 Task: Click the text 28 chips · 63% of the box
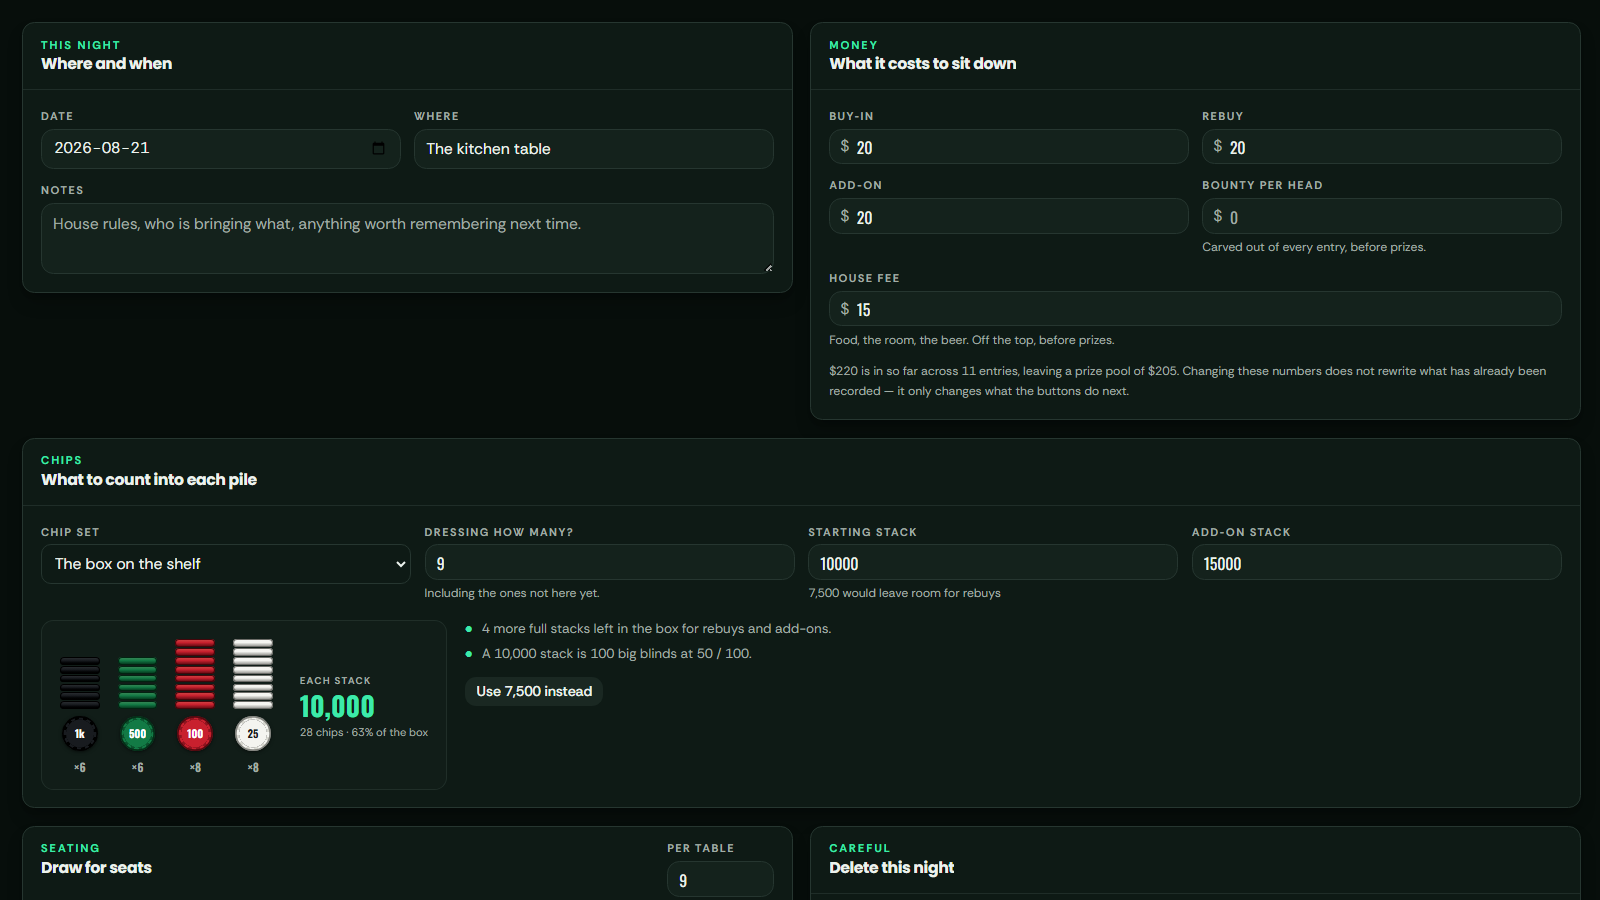click(364, 733)
